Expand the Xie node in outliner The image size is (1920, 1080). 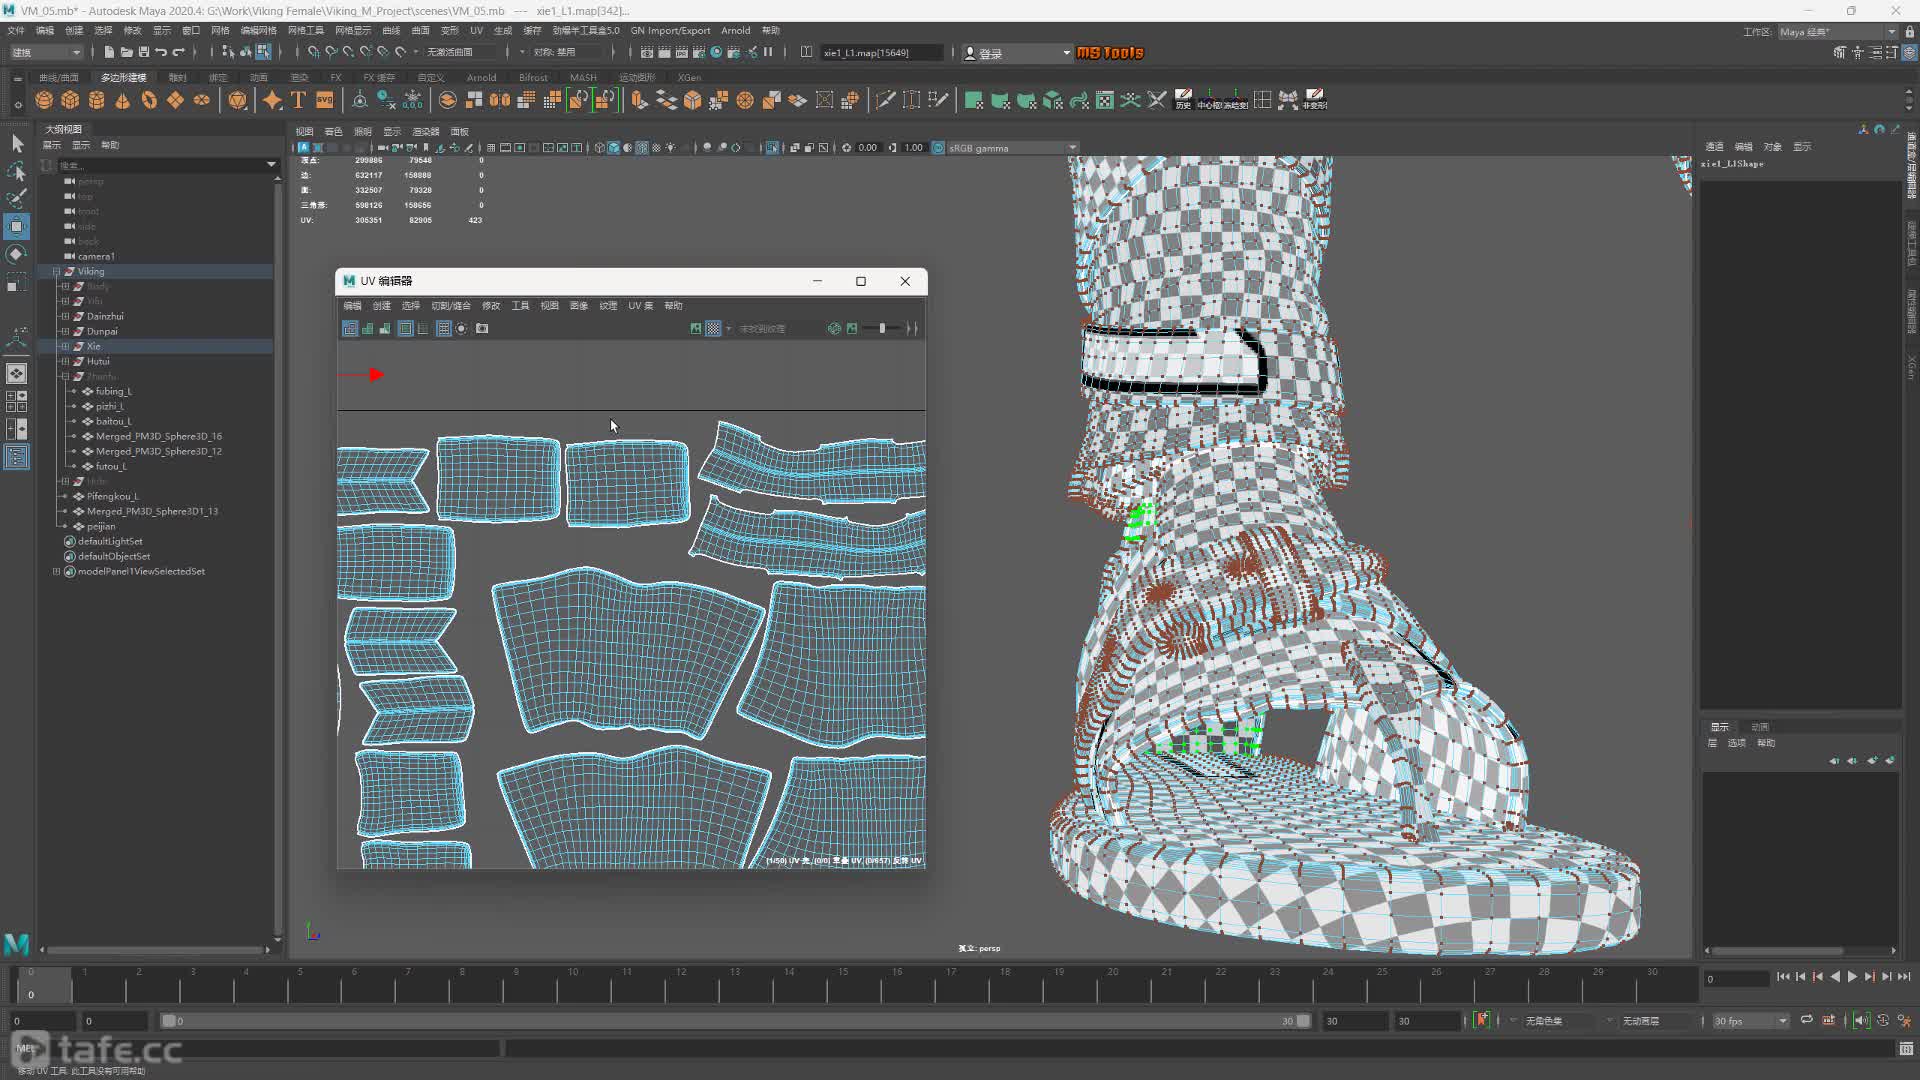click(65, 346)
